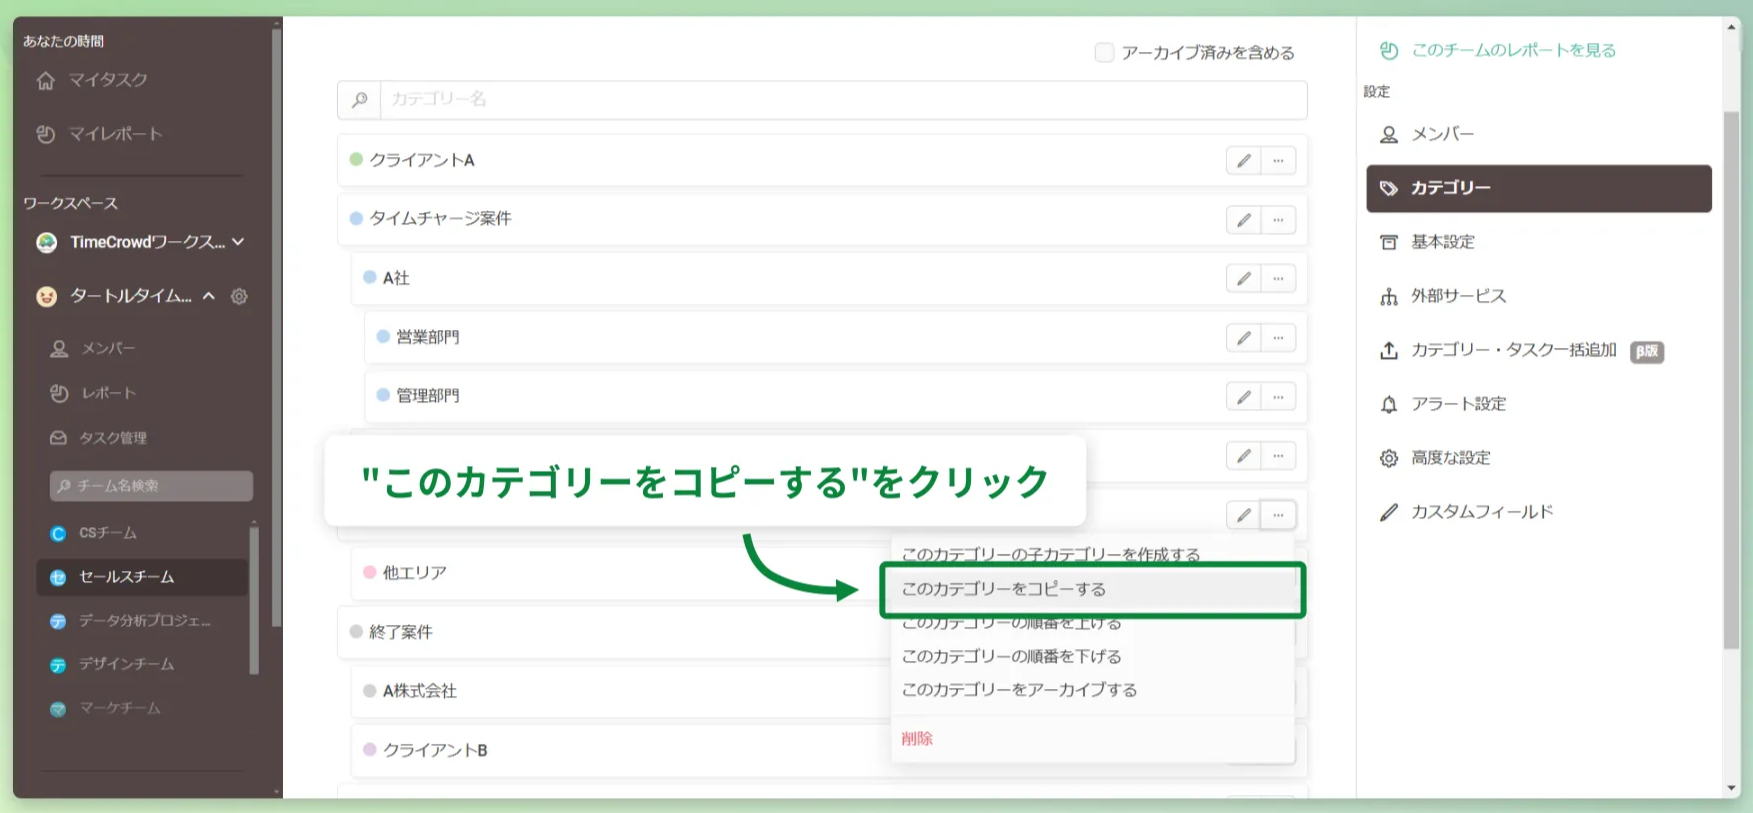Open レポート in the left sidebar
1753x813 pixels.
93,393
